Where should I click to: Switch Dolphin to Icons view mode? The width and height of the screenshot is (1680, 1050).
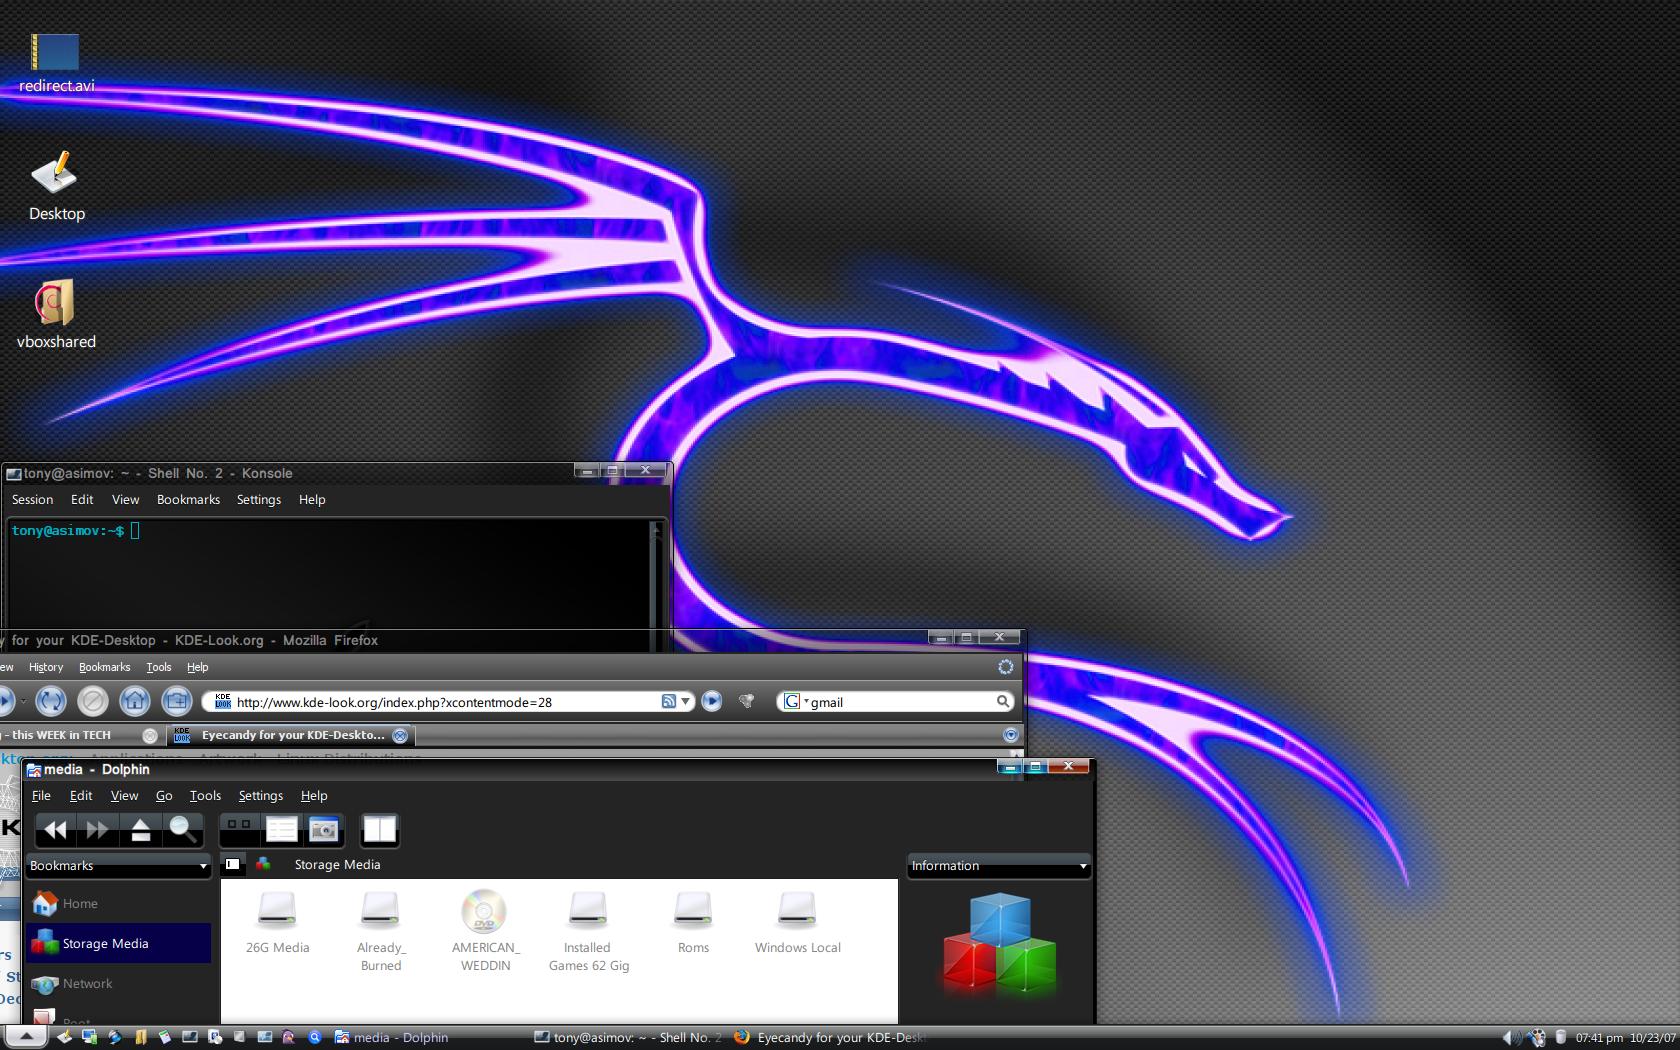pos(240,829)
